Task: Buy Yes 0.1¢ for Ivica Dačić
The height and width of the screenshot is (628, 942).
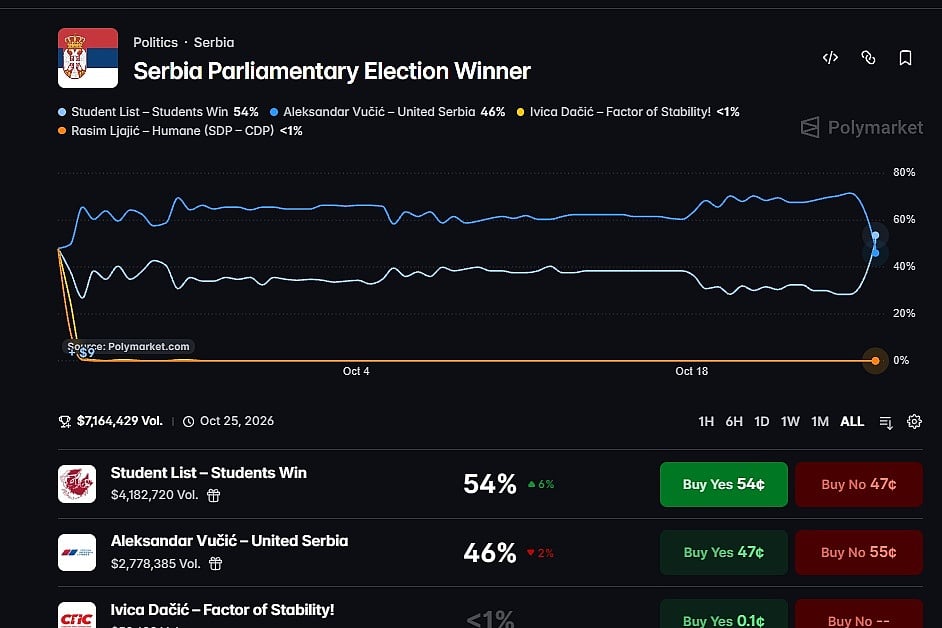Action: click(723, 614)
